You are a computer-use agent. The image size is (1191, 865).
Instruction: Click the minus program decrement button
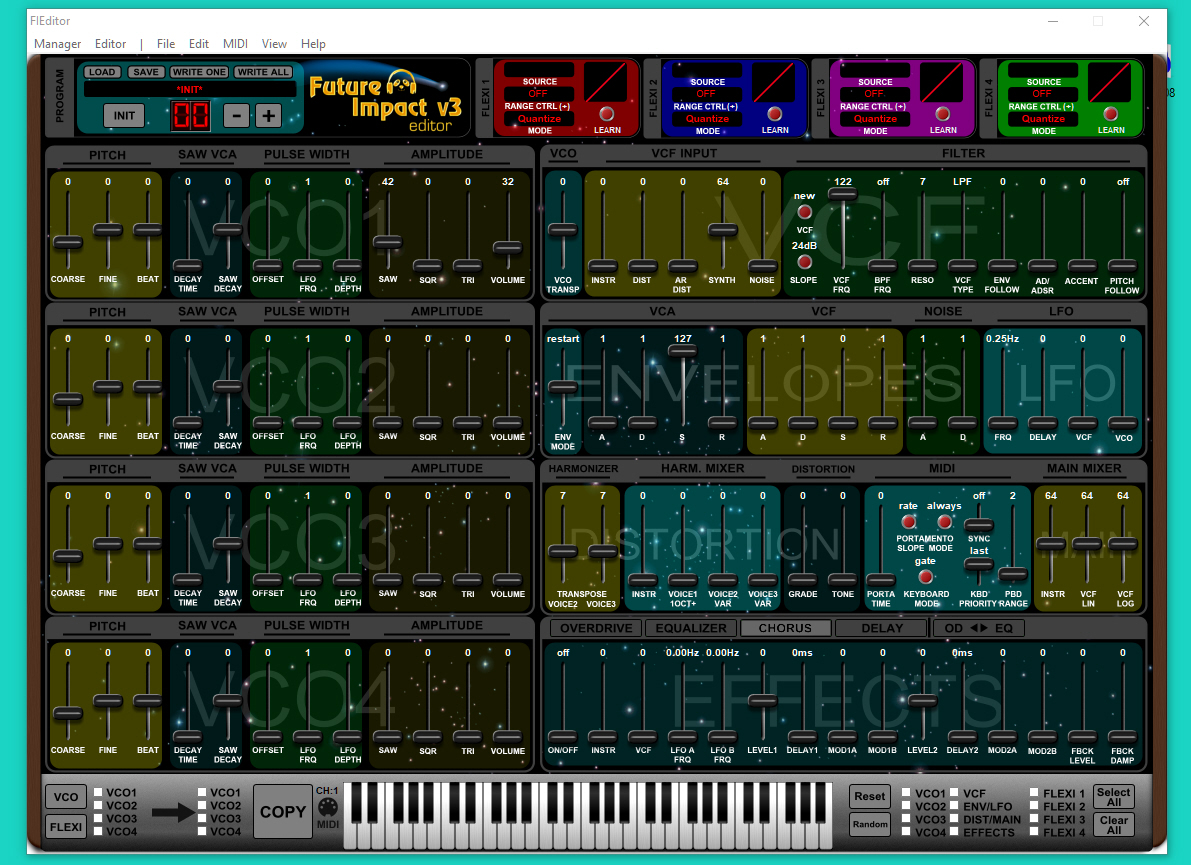(237, 115)
